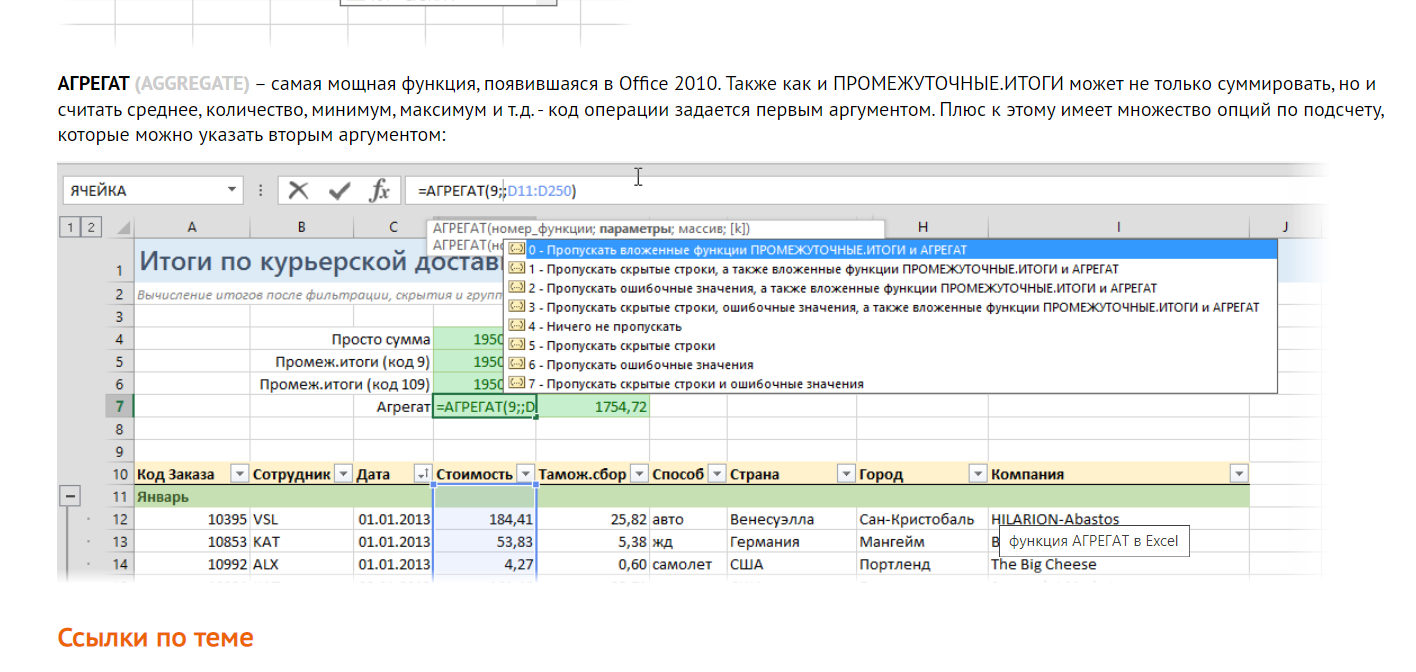Image resolution: width=1416 pixels, height=672 pixels.
Task: Open filter dropdown for Компания column
Action: 1239,474
